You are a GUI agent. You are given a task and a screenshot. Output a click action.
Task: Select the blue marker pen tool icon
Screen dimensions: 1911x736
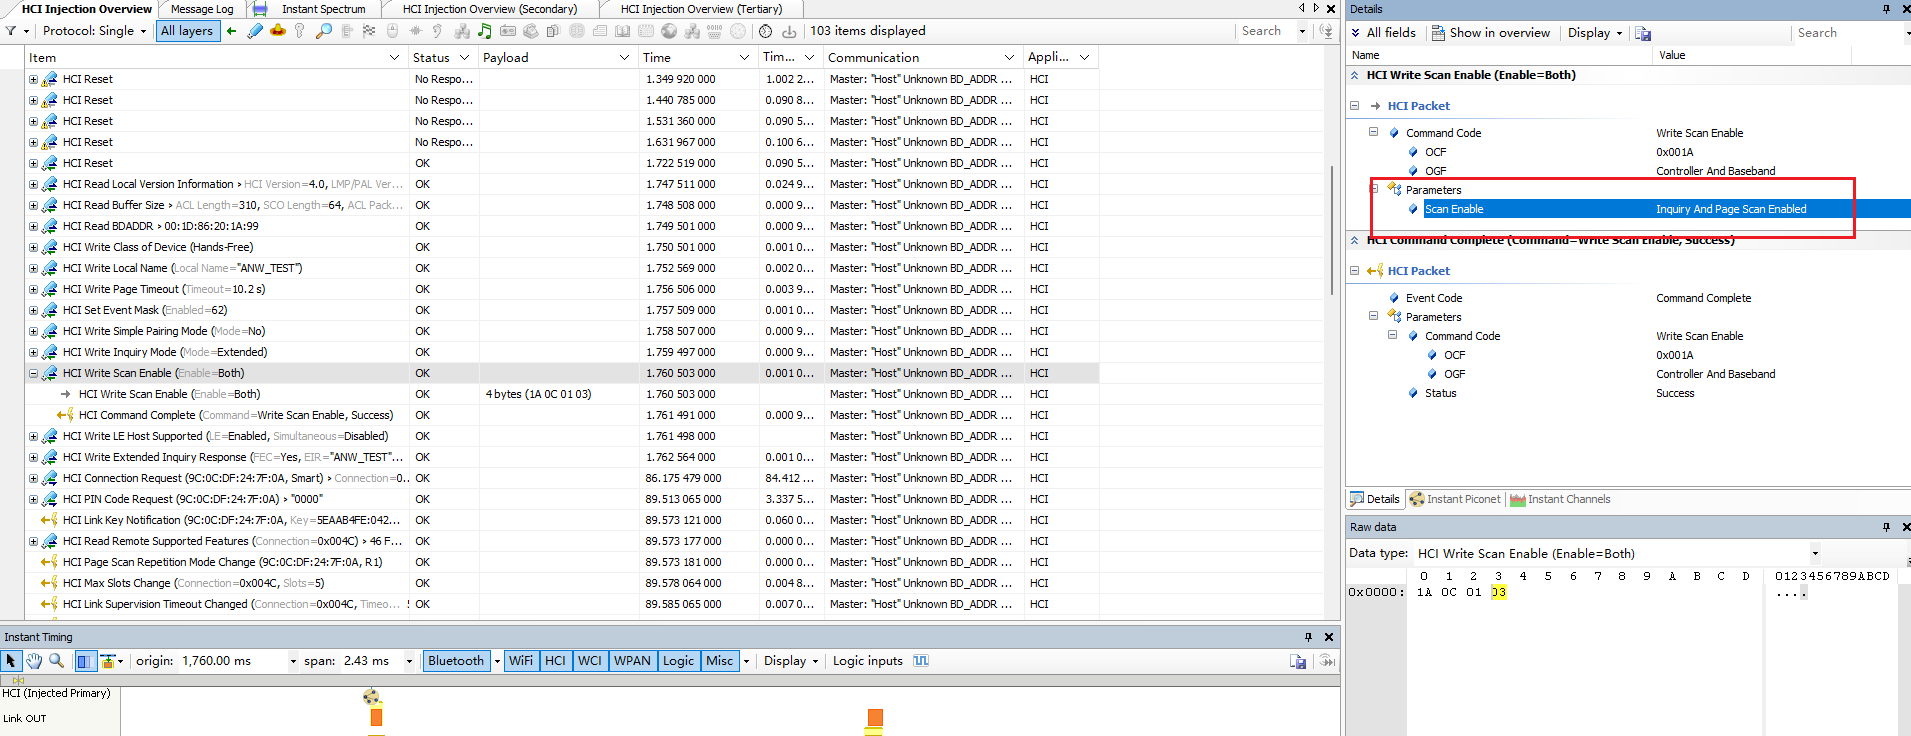[x=255, y=31]
